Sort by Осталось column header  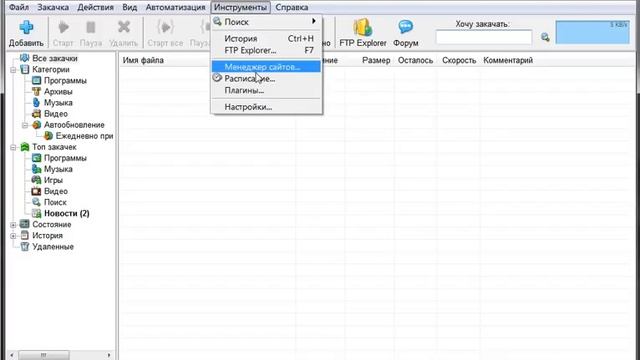[x=416, y=60]
